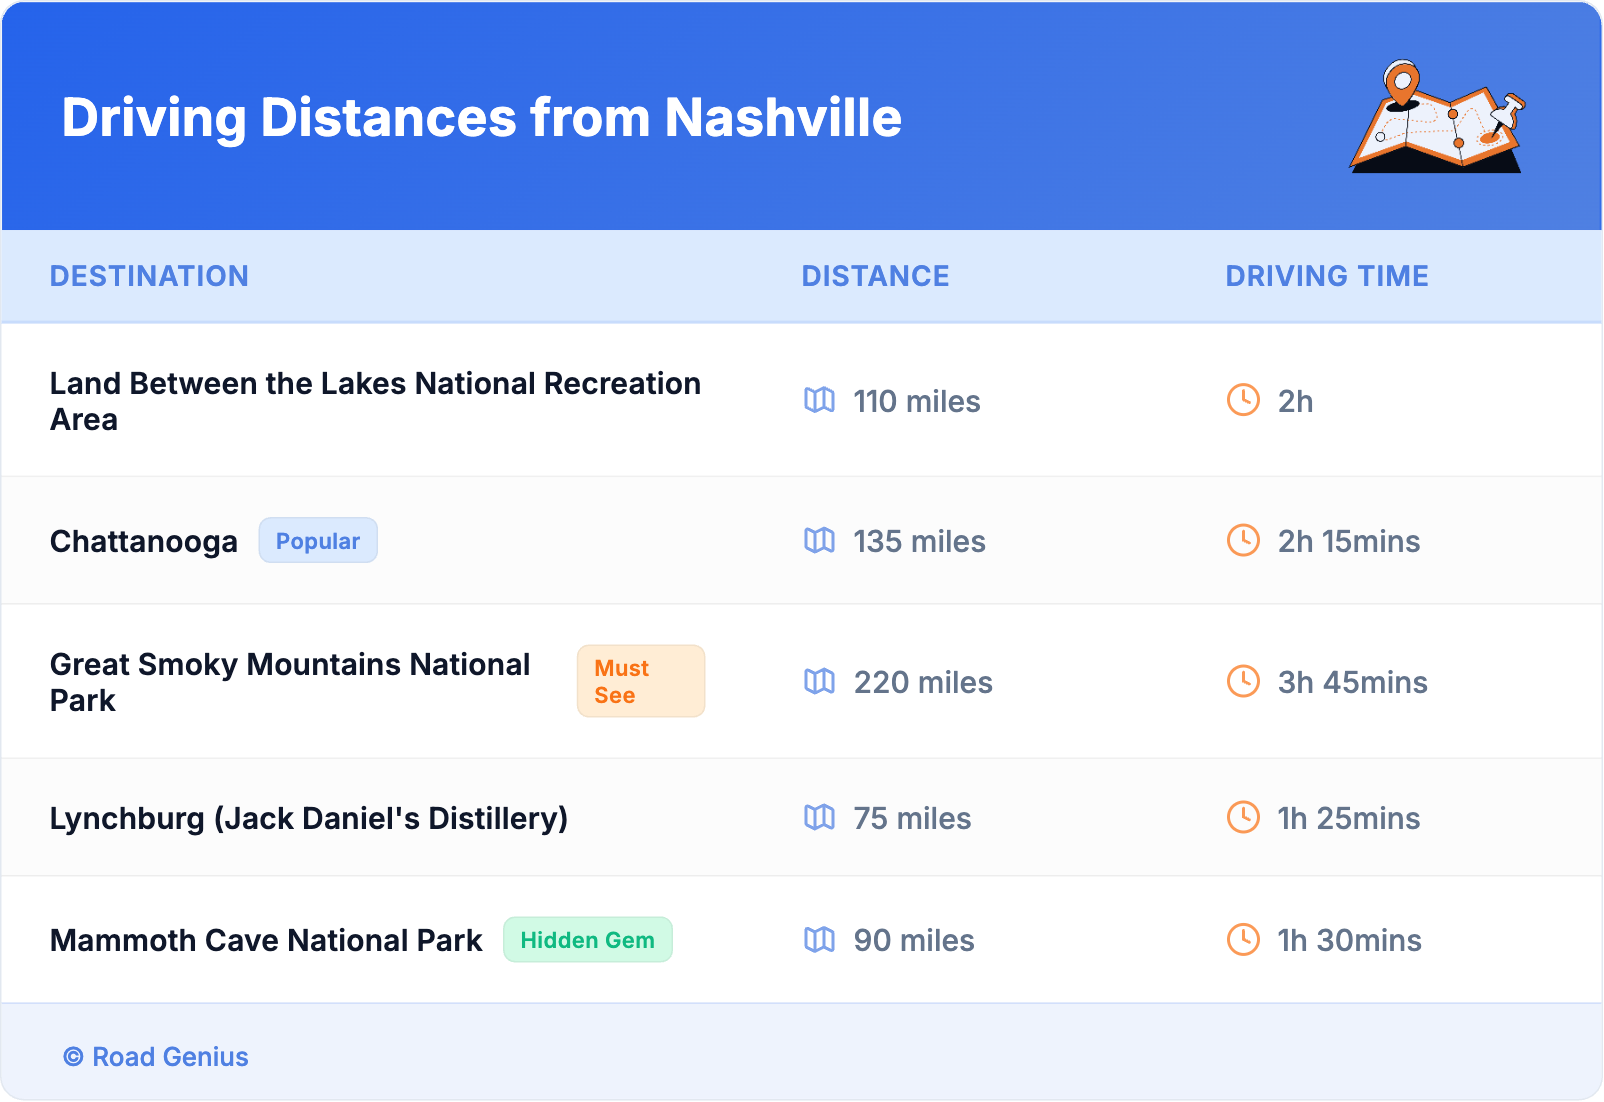The image size is (1604, 1102).
Task: Click the map icon beside 110 miles
Action: (x=819, y=400)
